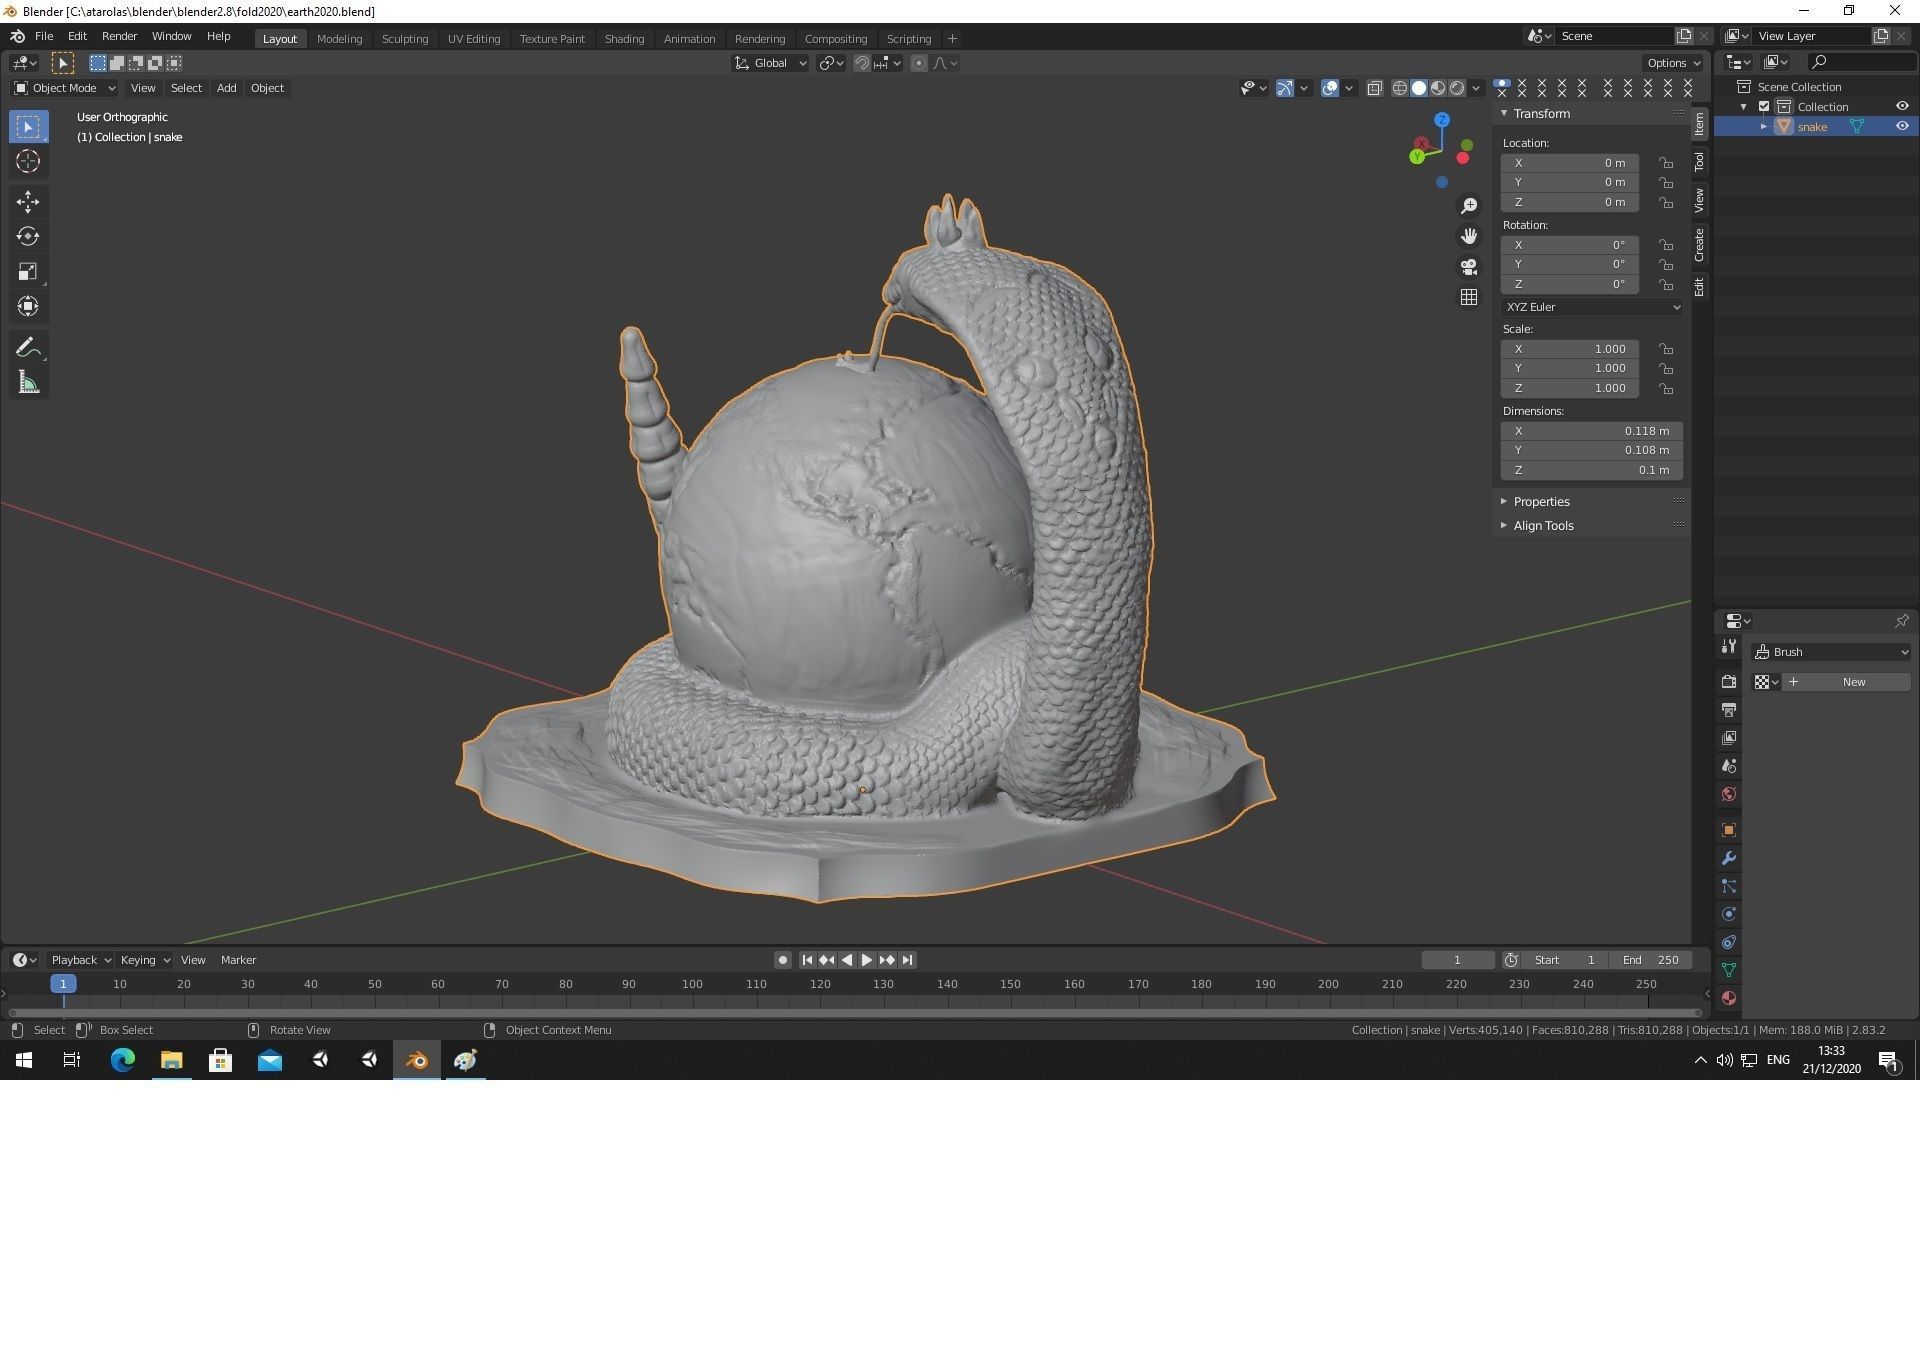Select the Cursor tool in left toolbar

click(28, 161)
